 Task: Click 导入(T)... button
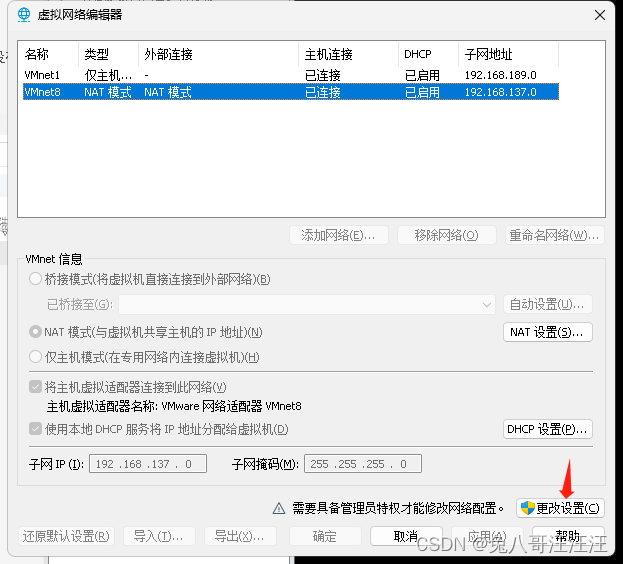tap(159, 536)
